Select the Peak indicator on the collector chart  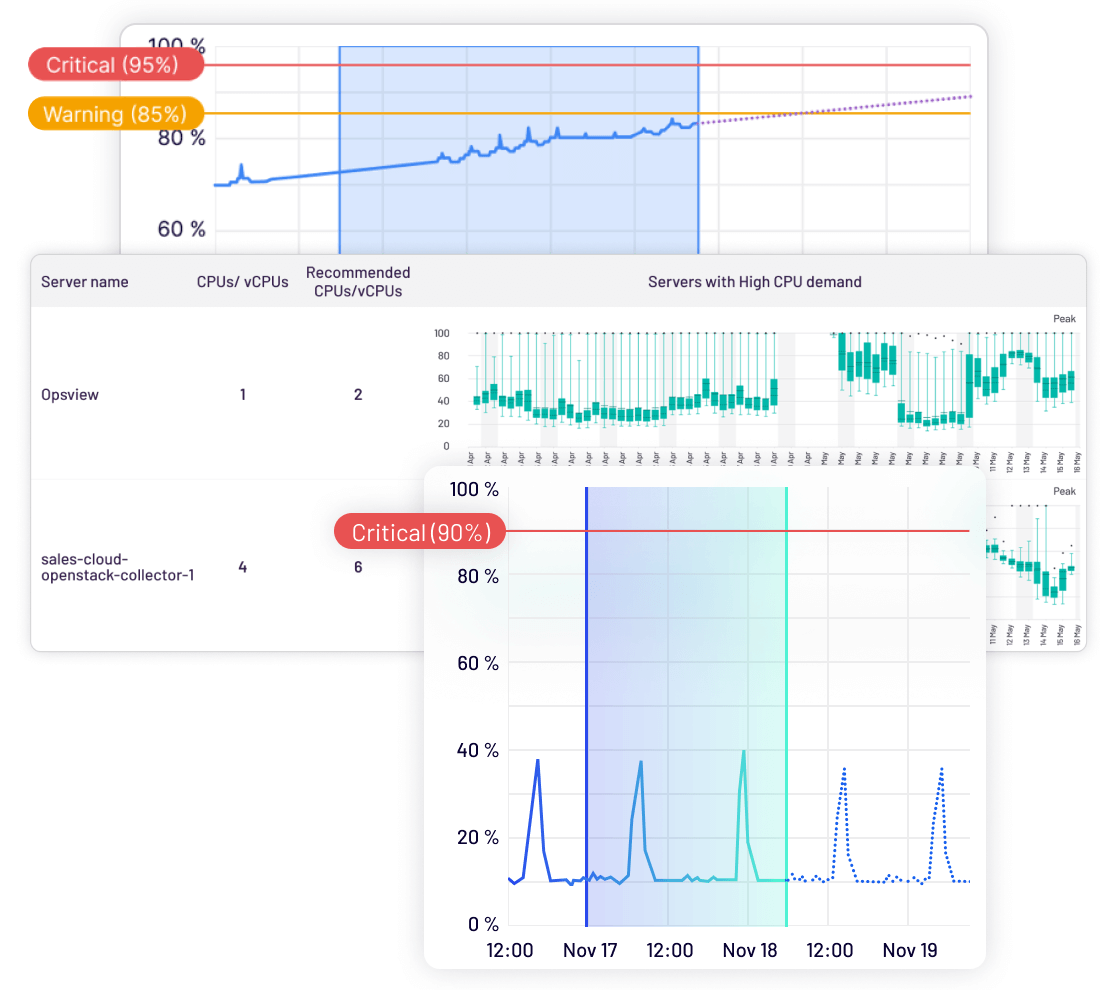pos(1063,491)
